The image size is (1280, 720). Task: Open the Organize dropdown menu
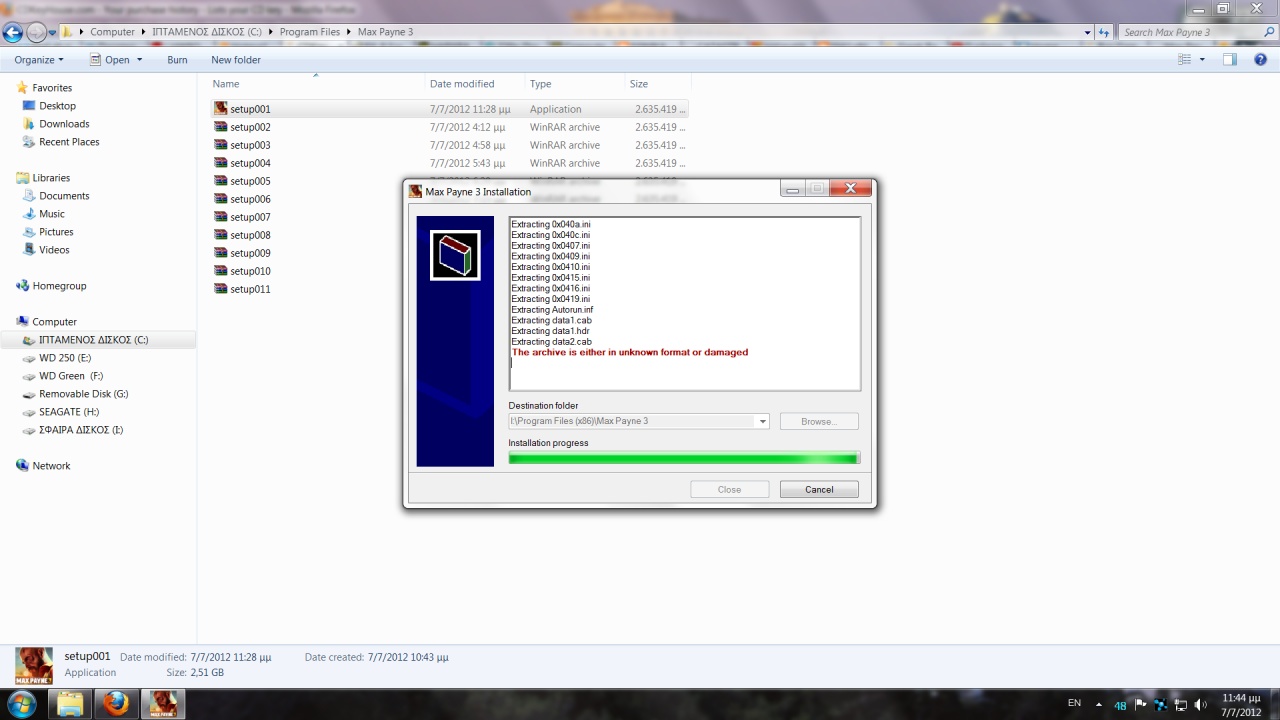pos(39,60)
